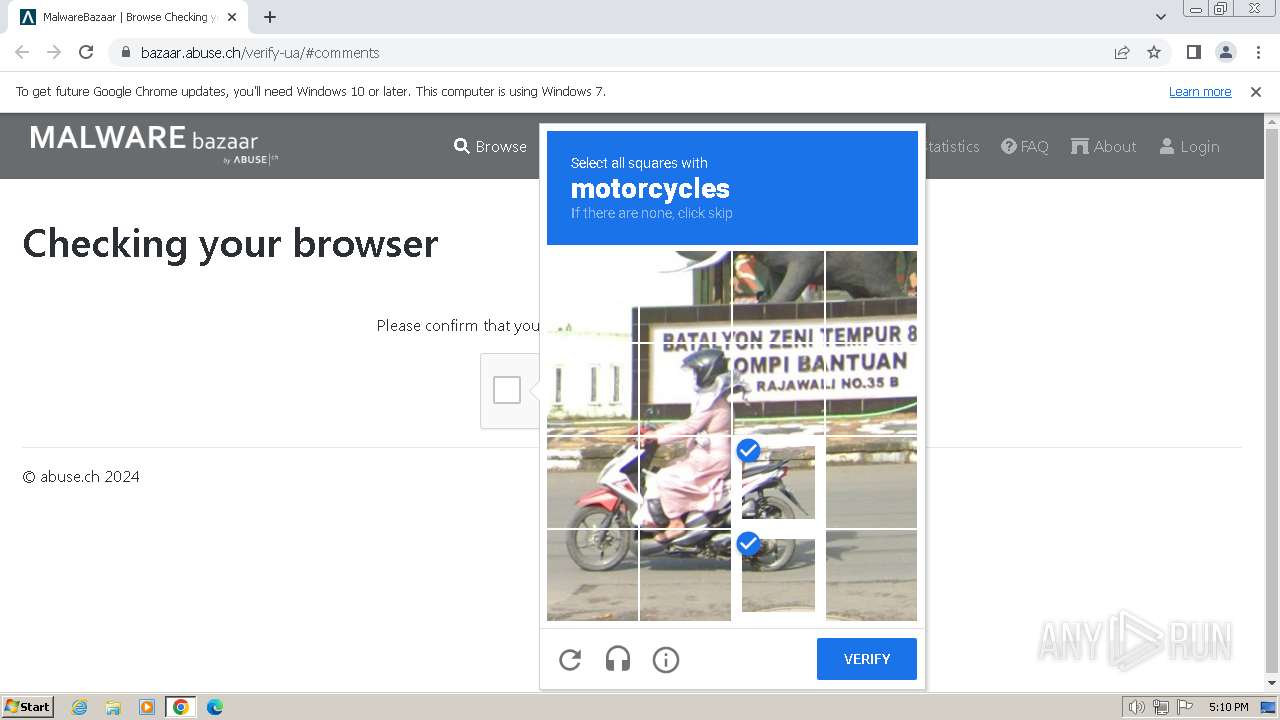
Task: Refresh the captcha challenge
Action: [570, 659]
